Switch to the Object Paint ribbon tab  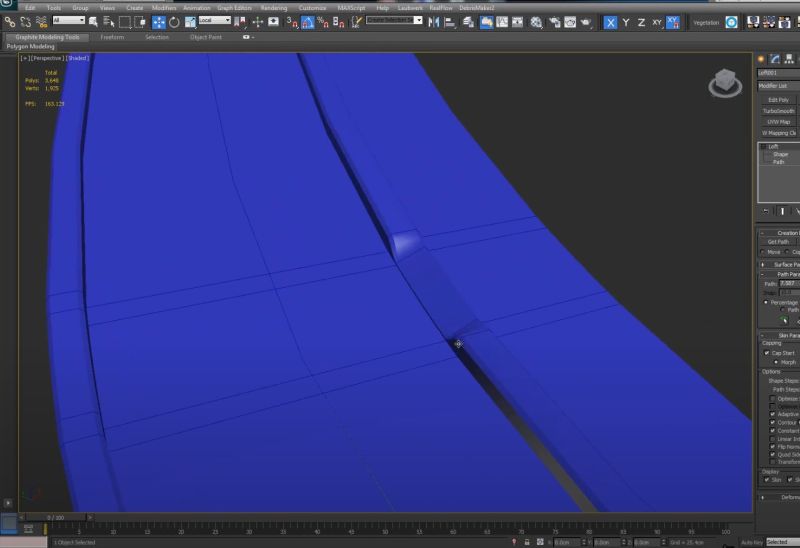coord(206,37)
